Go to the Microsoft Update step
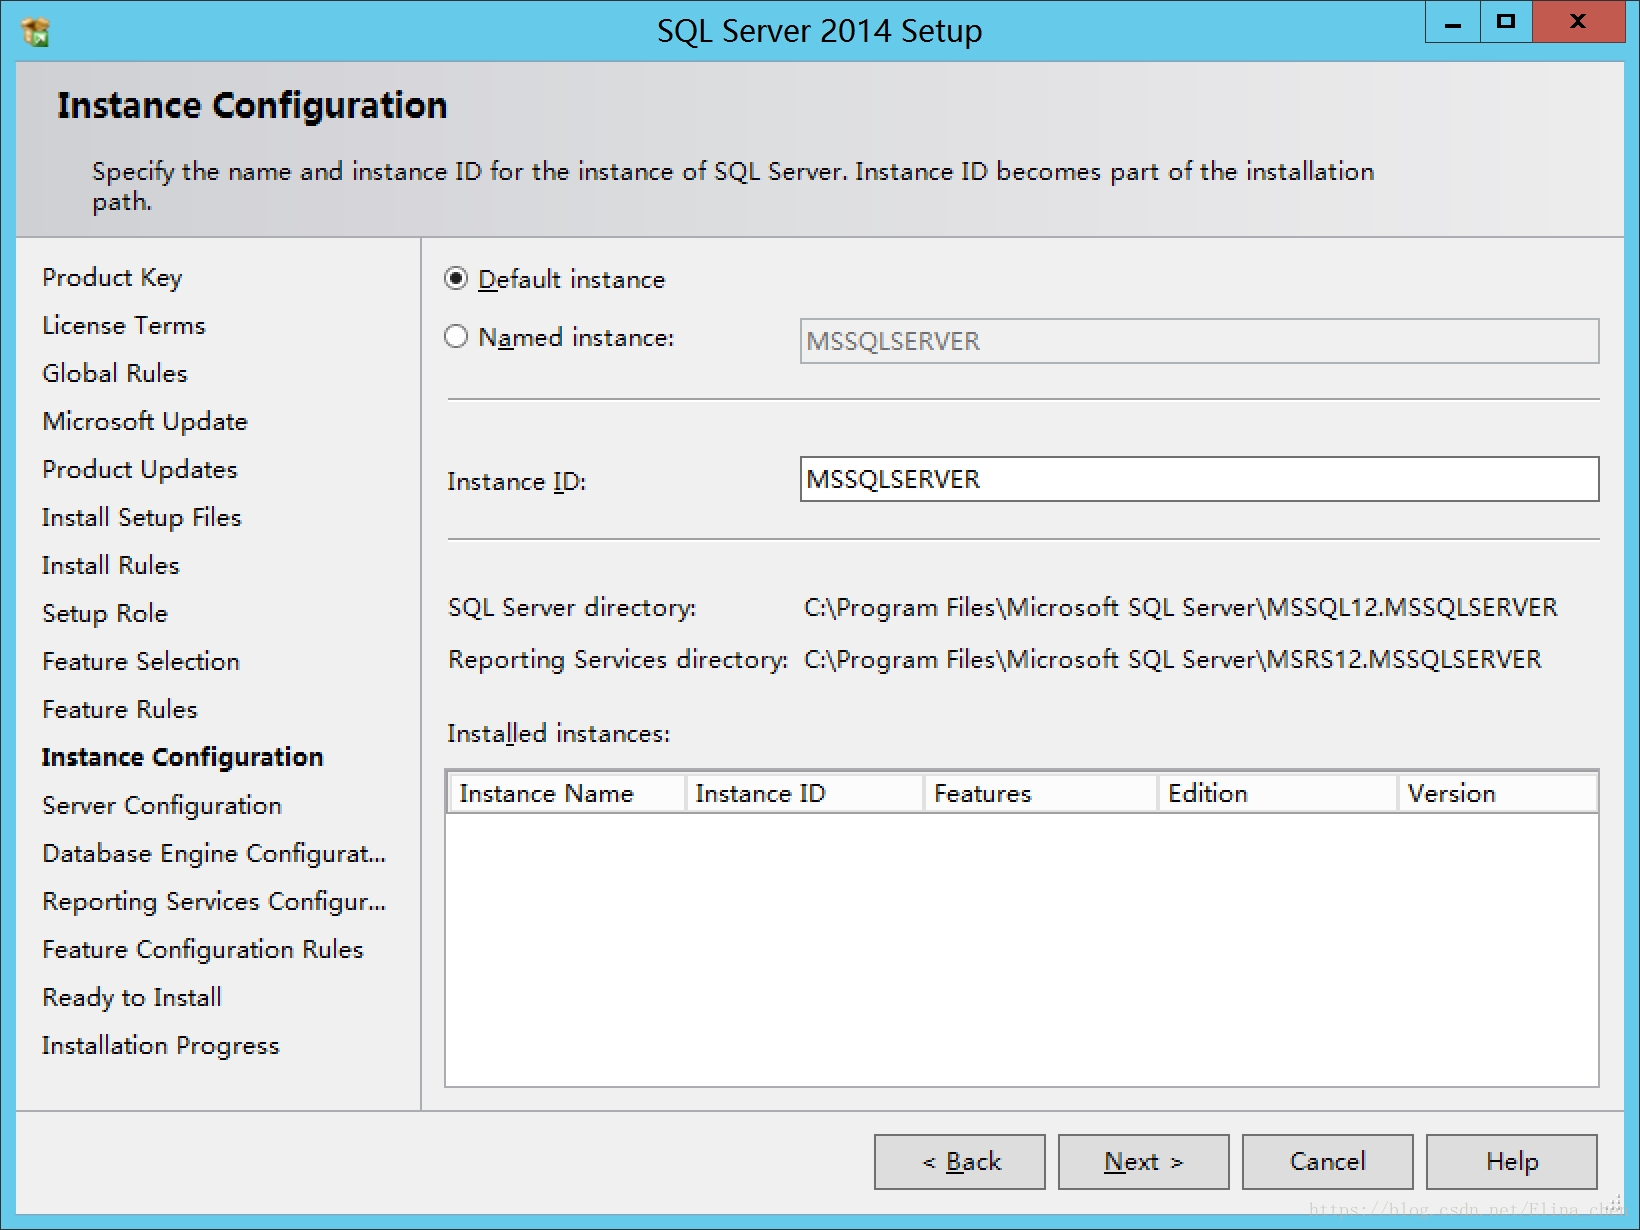 pos(145,421)
